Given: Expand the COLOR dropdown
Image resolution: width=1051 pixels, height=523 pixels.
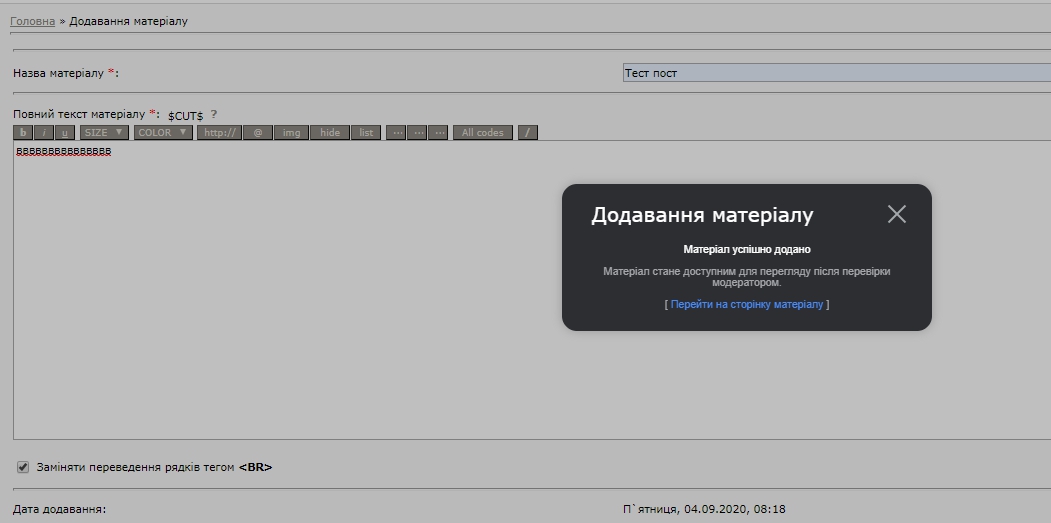Looking at the screenshot, I should (163, 132).
